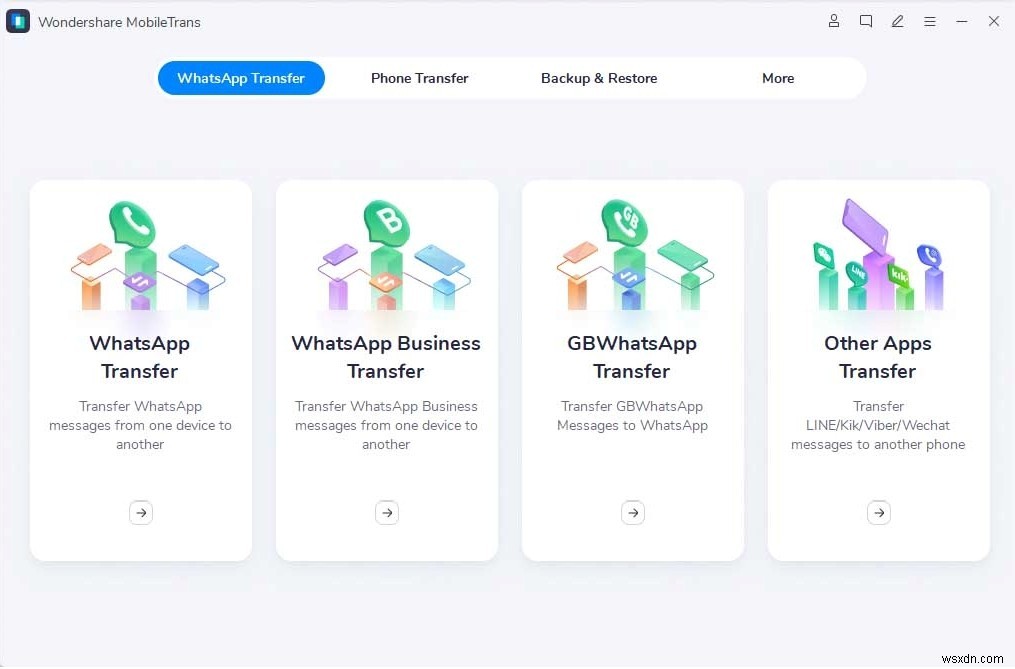Launch WhatsApp Business Transfer via arrow button
The image size is (1015, 669).
coord(386,512)
